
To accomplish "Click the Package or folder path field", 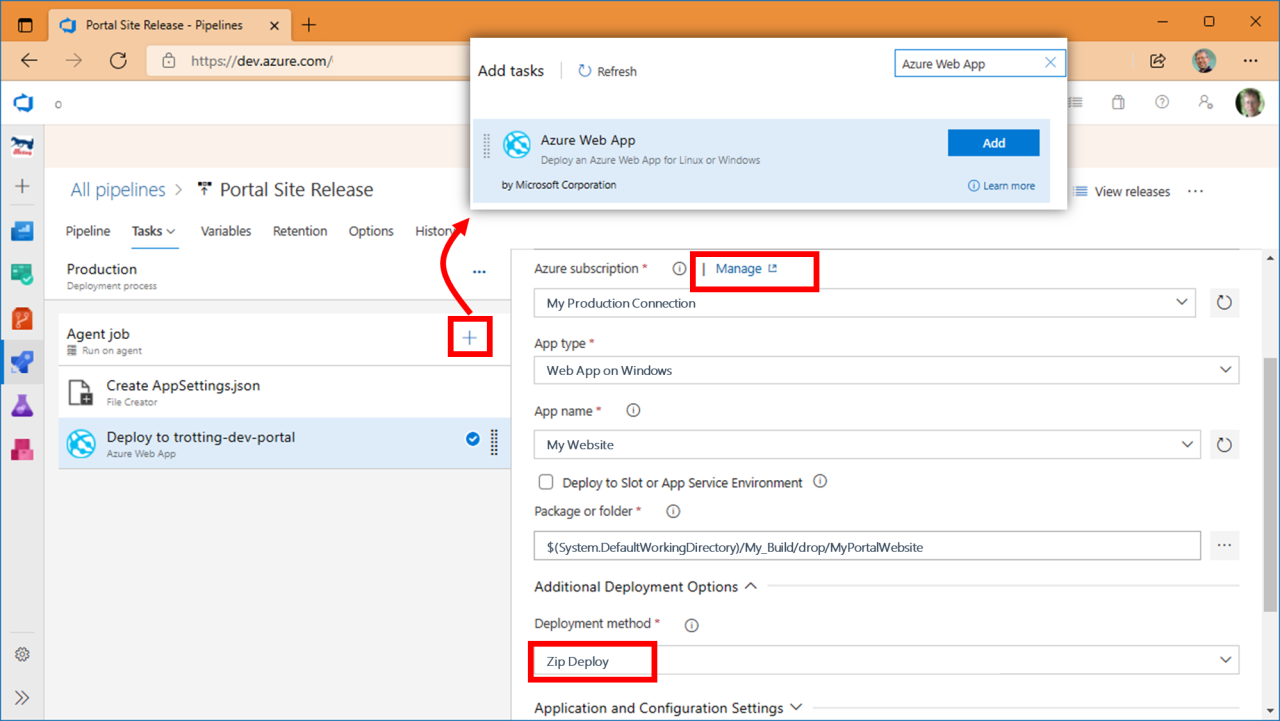I will pyautogui.click(x=867, y=546).
